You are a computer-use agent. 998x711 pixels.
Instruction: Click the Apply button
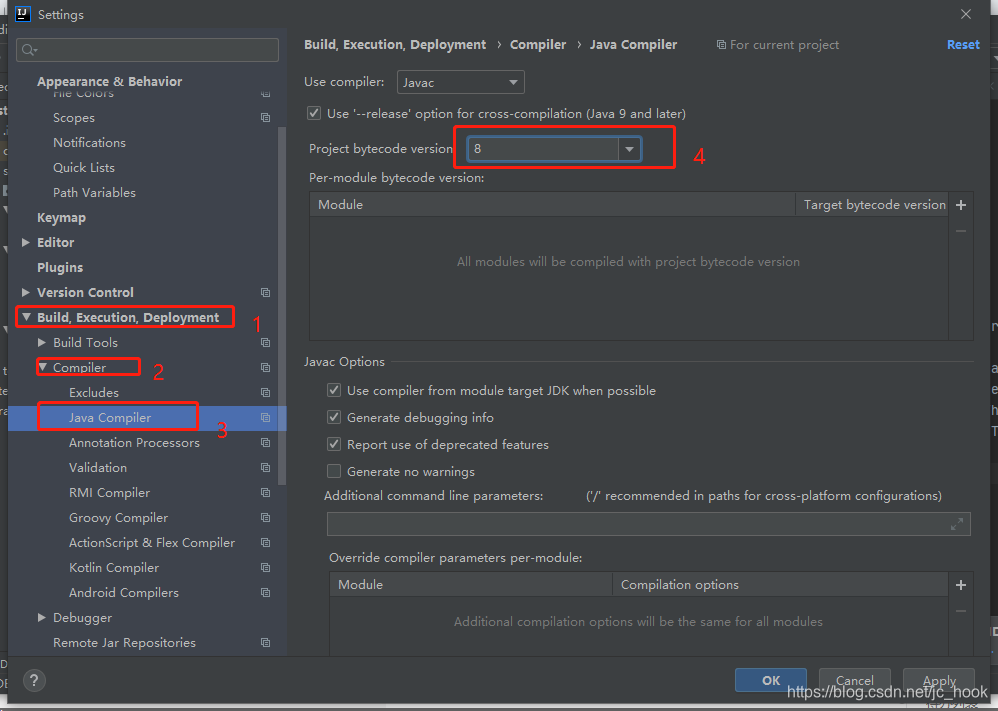[939, 680]
